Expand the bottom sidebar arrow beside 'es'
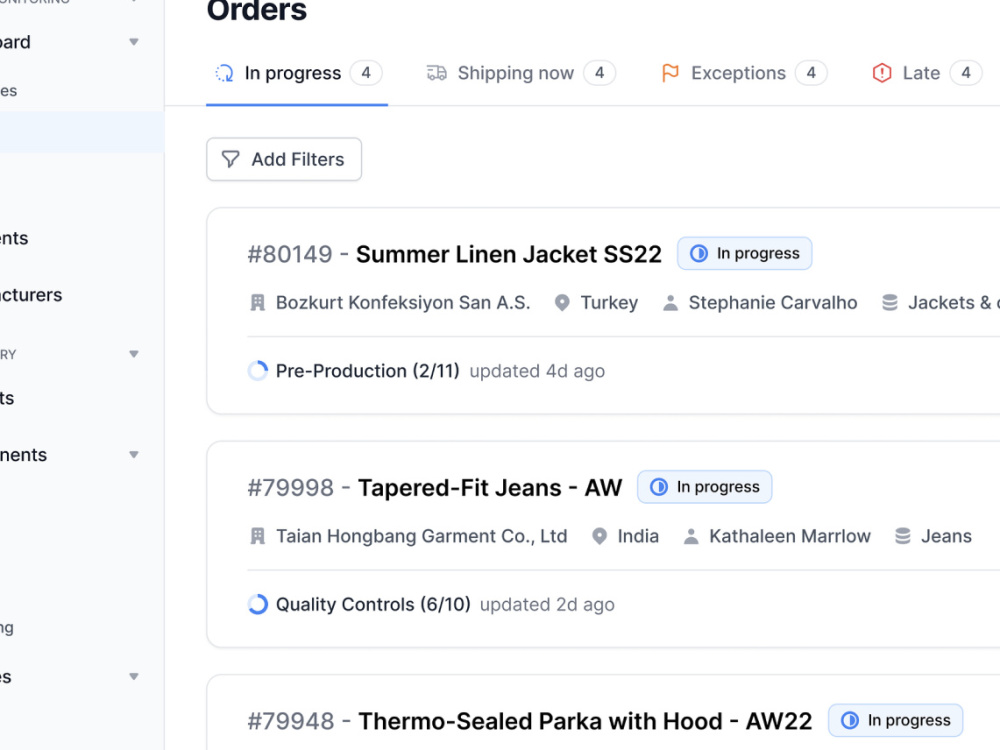This screenshot has height=750, width=1000. 134,677
